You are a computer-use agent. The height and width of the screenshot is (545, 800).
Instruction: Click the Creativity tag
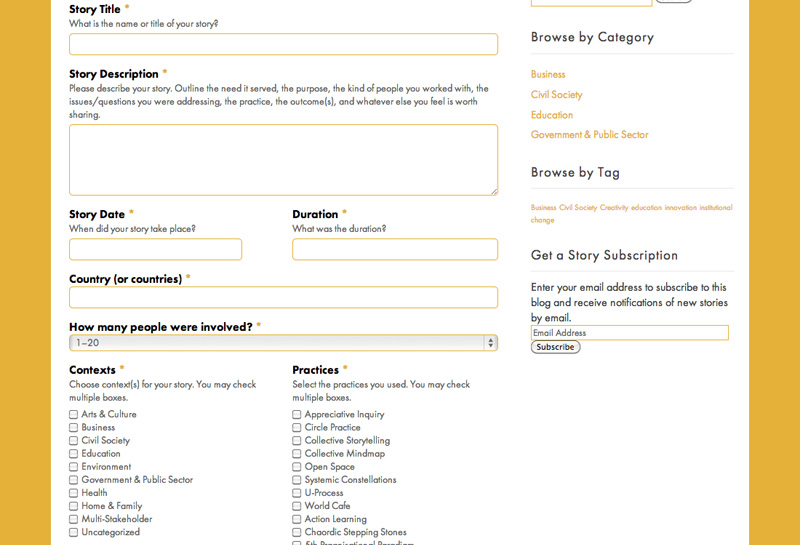pos(614,208)
